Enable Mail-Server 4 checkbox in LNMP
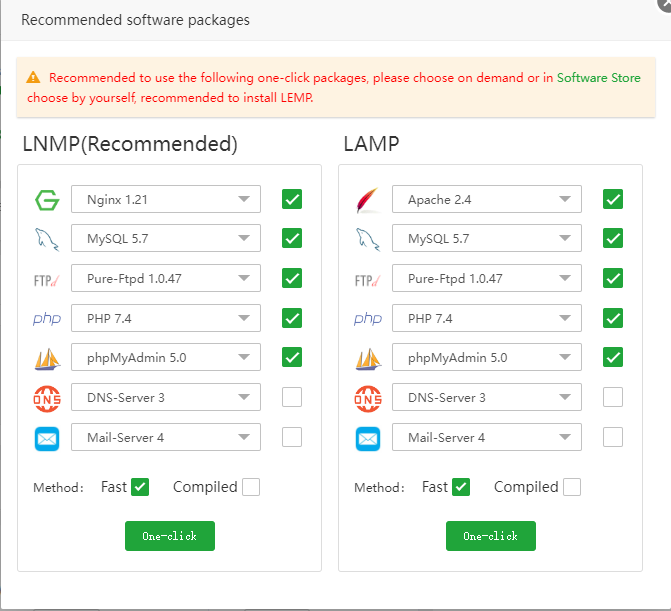The height and width of the screenshot is (611, 671). [x=292, y=437]
